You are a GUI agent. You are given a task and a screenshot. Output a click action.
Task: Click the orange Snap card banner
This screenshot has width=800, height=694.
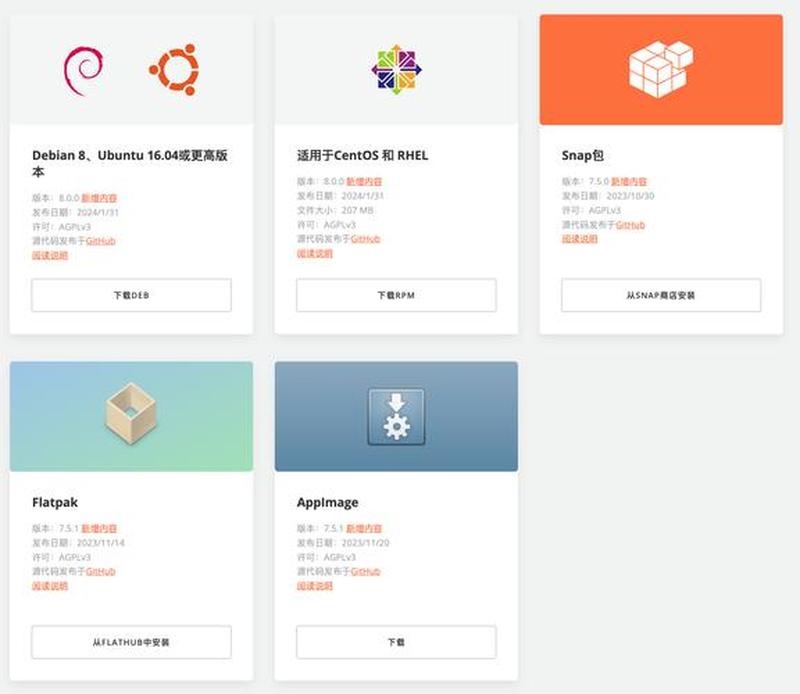pos(661,70)
